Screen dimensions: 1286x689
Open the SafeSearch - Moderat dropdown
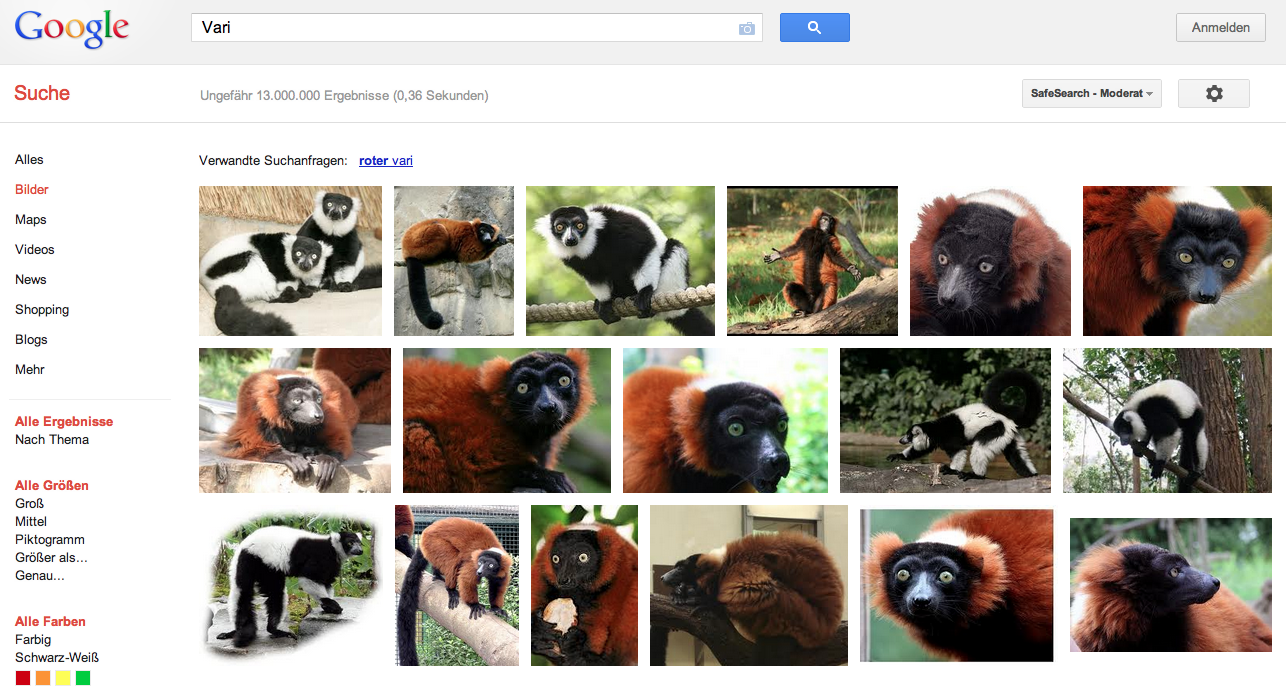(x=1091, y=93)
